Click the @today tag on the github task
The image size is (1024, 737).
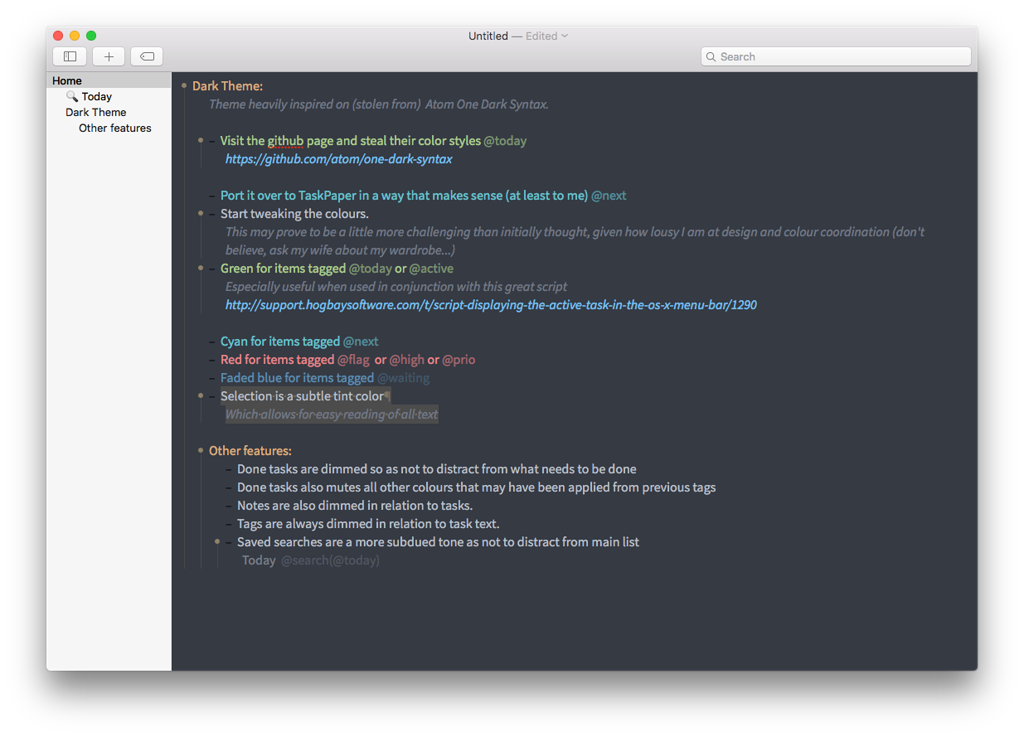(505, 141)
